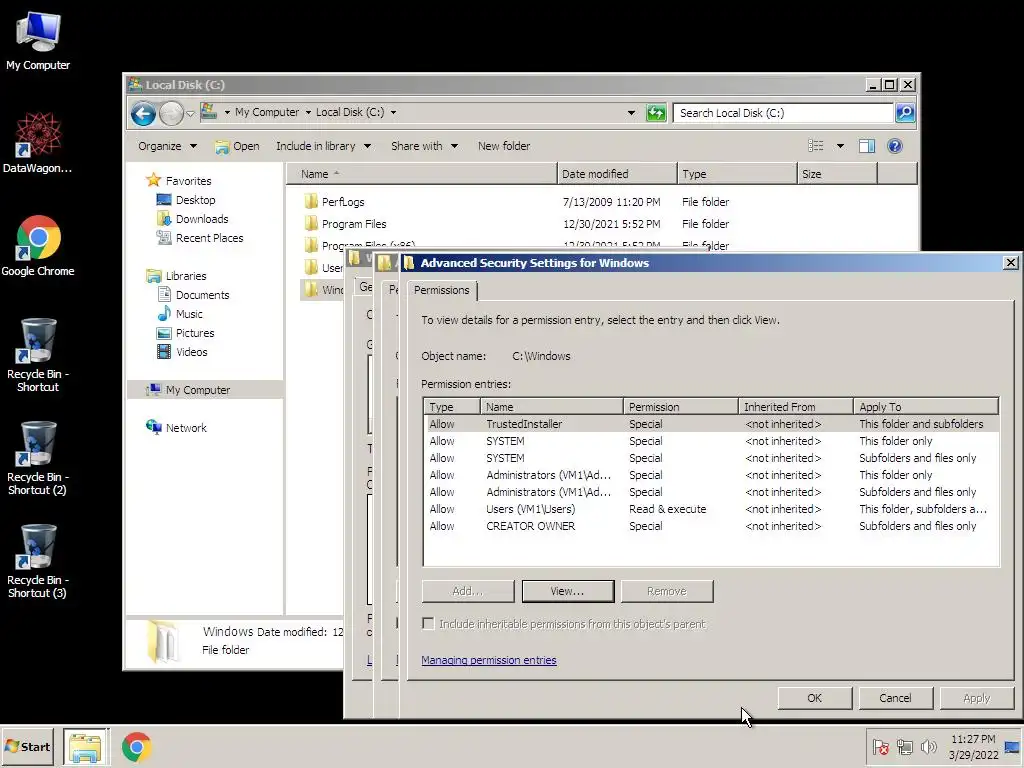Open the Managing permission entries link

click(x=488, y=660)
